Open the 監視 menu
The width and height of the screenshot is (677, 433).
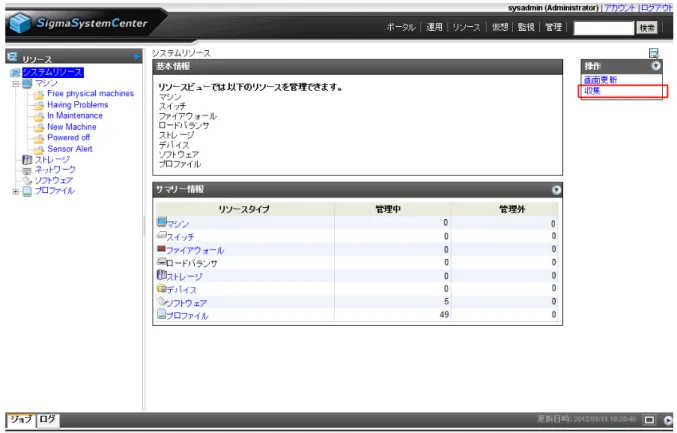(x=526, y=27)
